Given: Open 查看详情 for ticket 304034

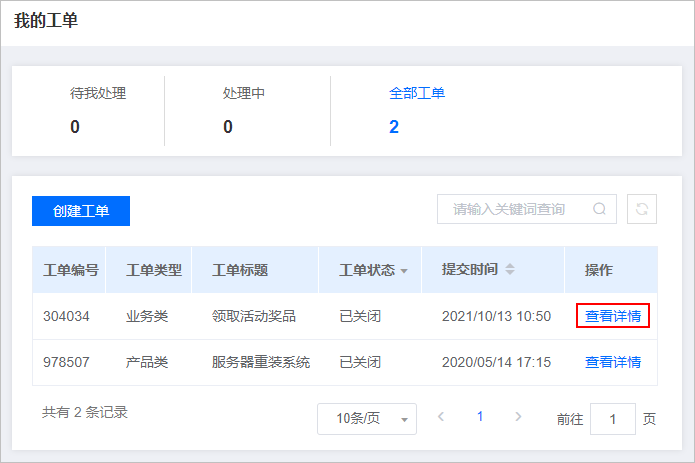Looking at the screenshot, I should coord(613,316).
